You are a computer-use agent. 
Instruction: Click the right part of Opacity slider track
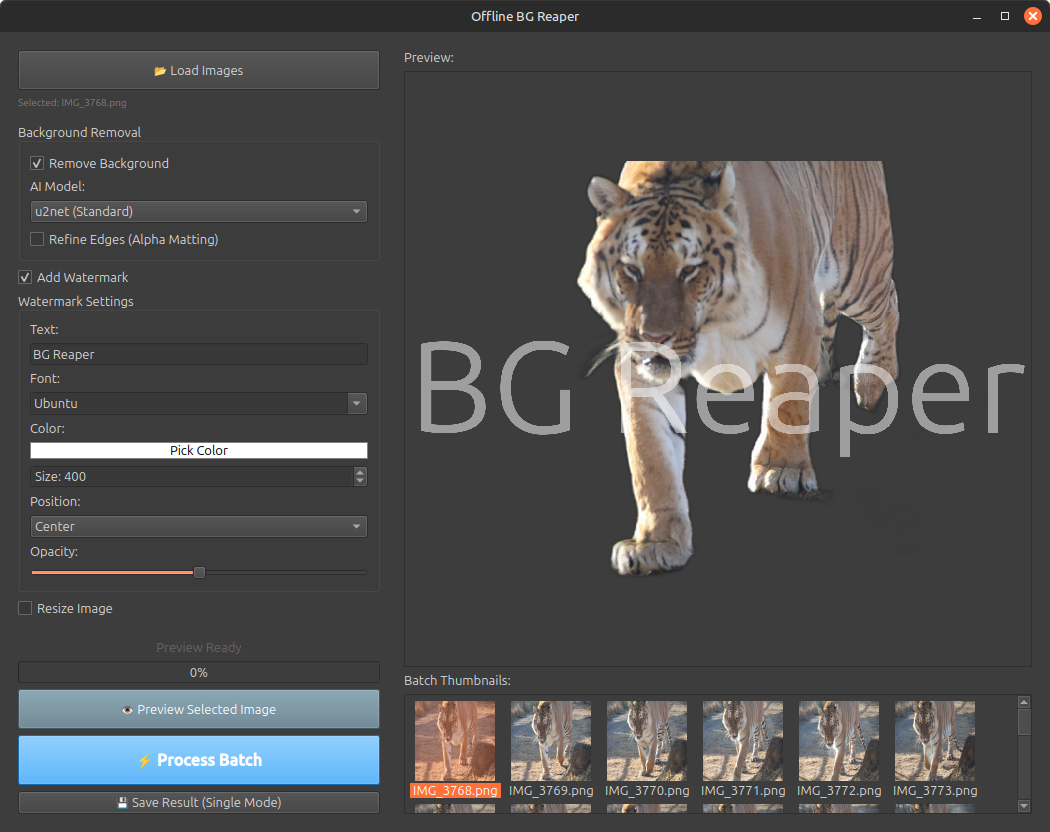[x=286, y=573]
